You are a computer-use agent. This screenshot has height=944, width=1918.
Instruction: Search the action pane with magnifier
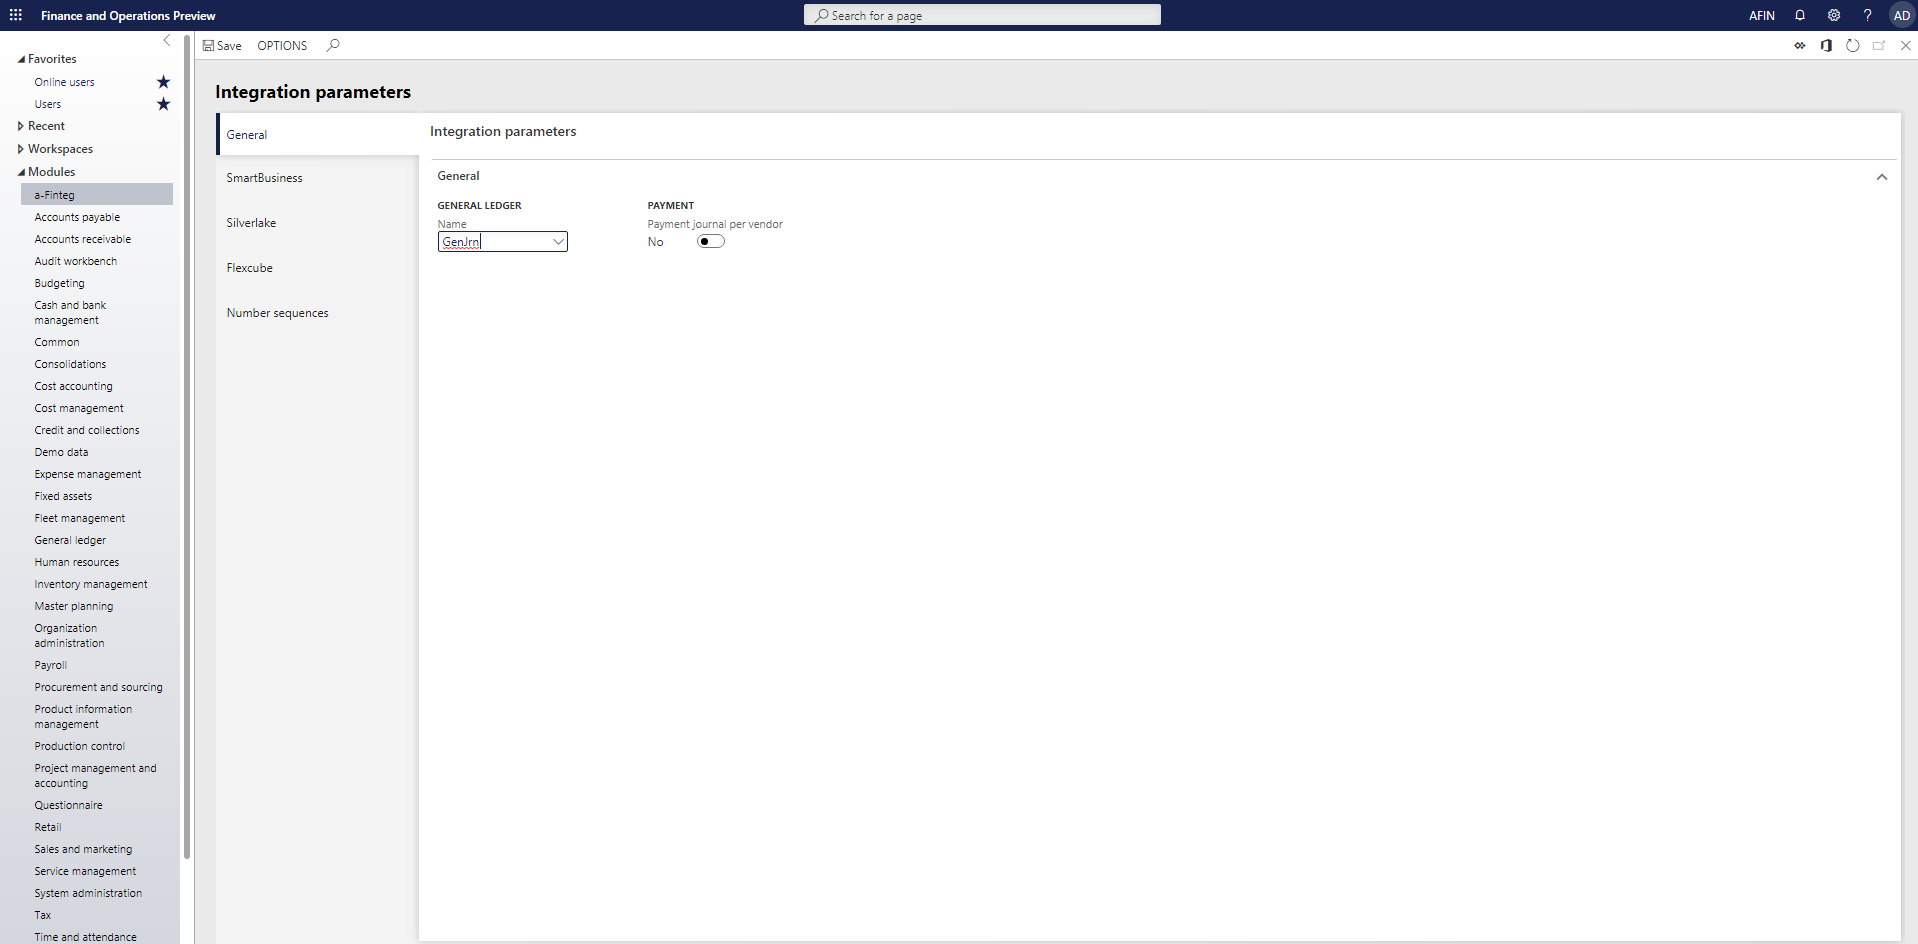coord(334,45)
